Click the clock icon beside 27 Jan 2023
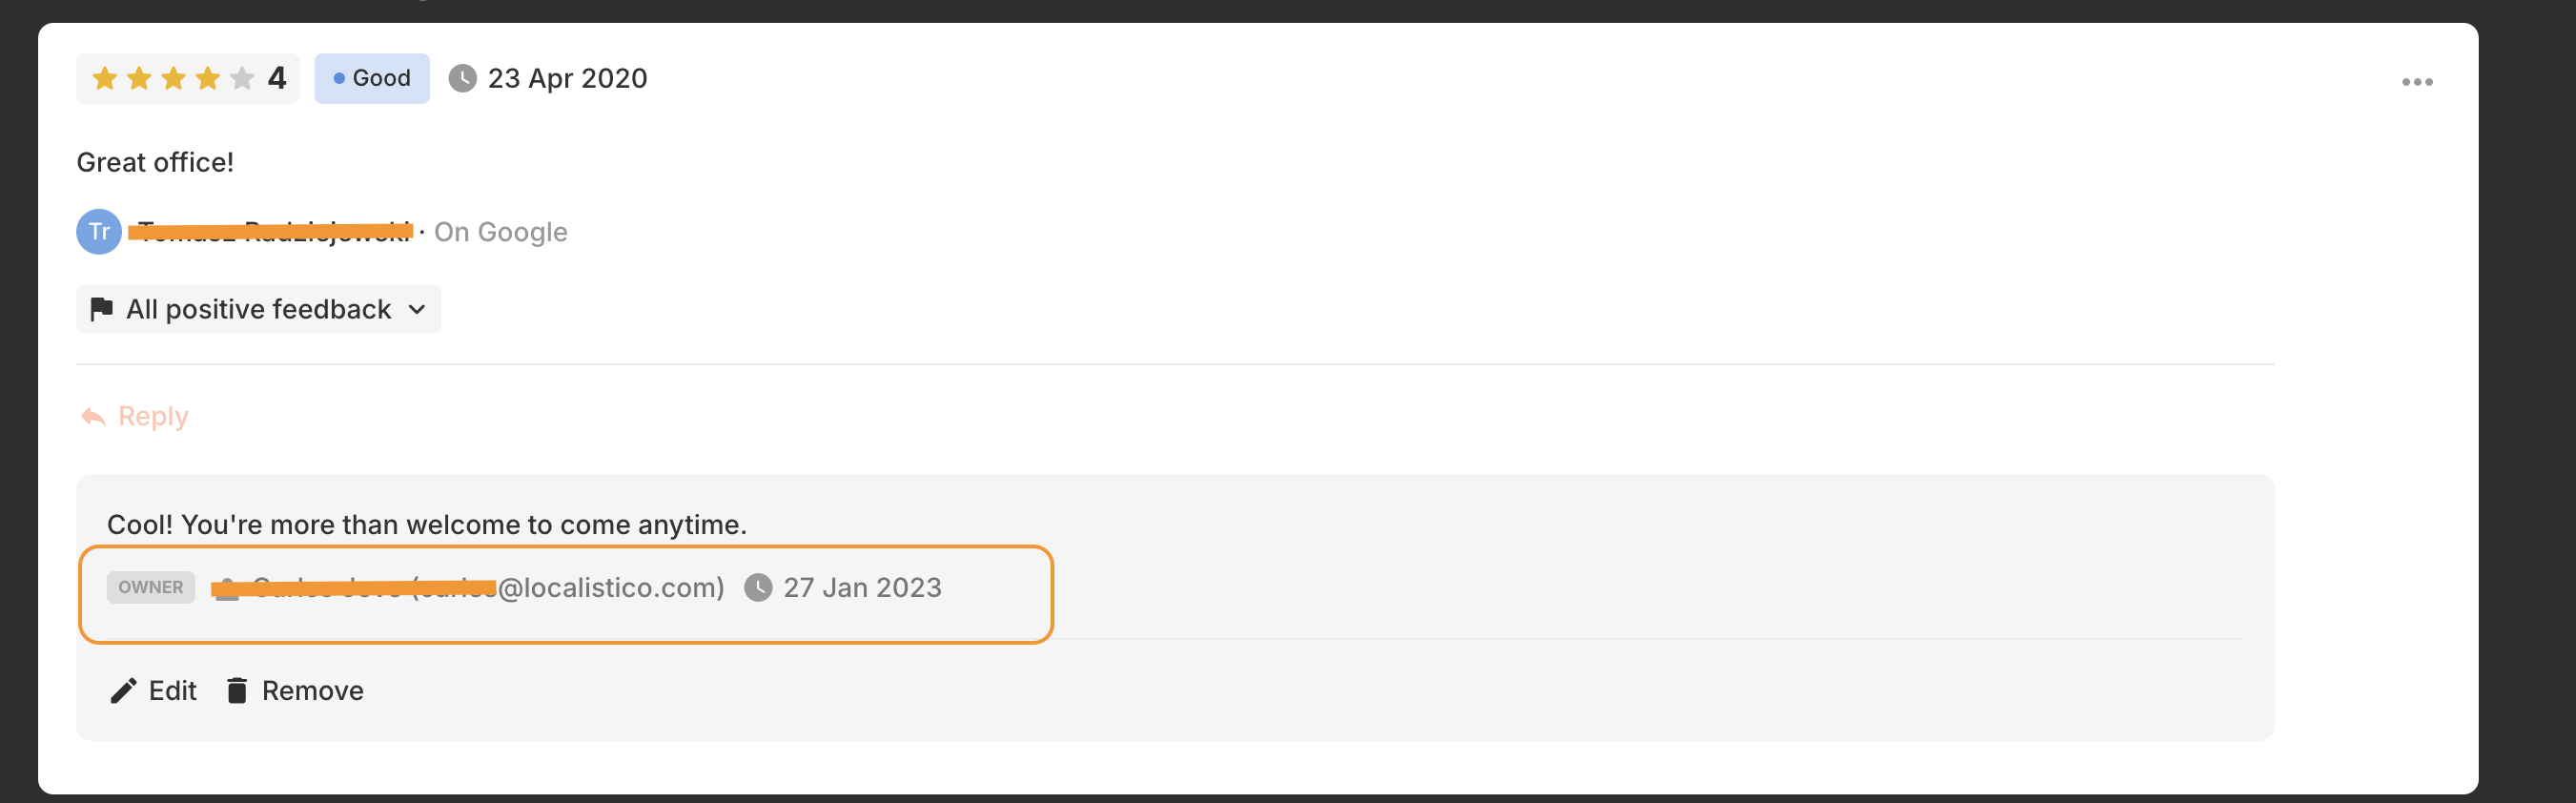2576x803 pixels. (758, 588)
